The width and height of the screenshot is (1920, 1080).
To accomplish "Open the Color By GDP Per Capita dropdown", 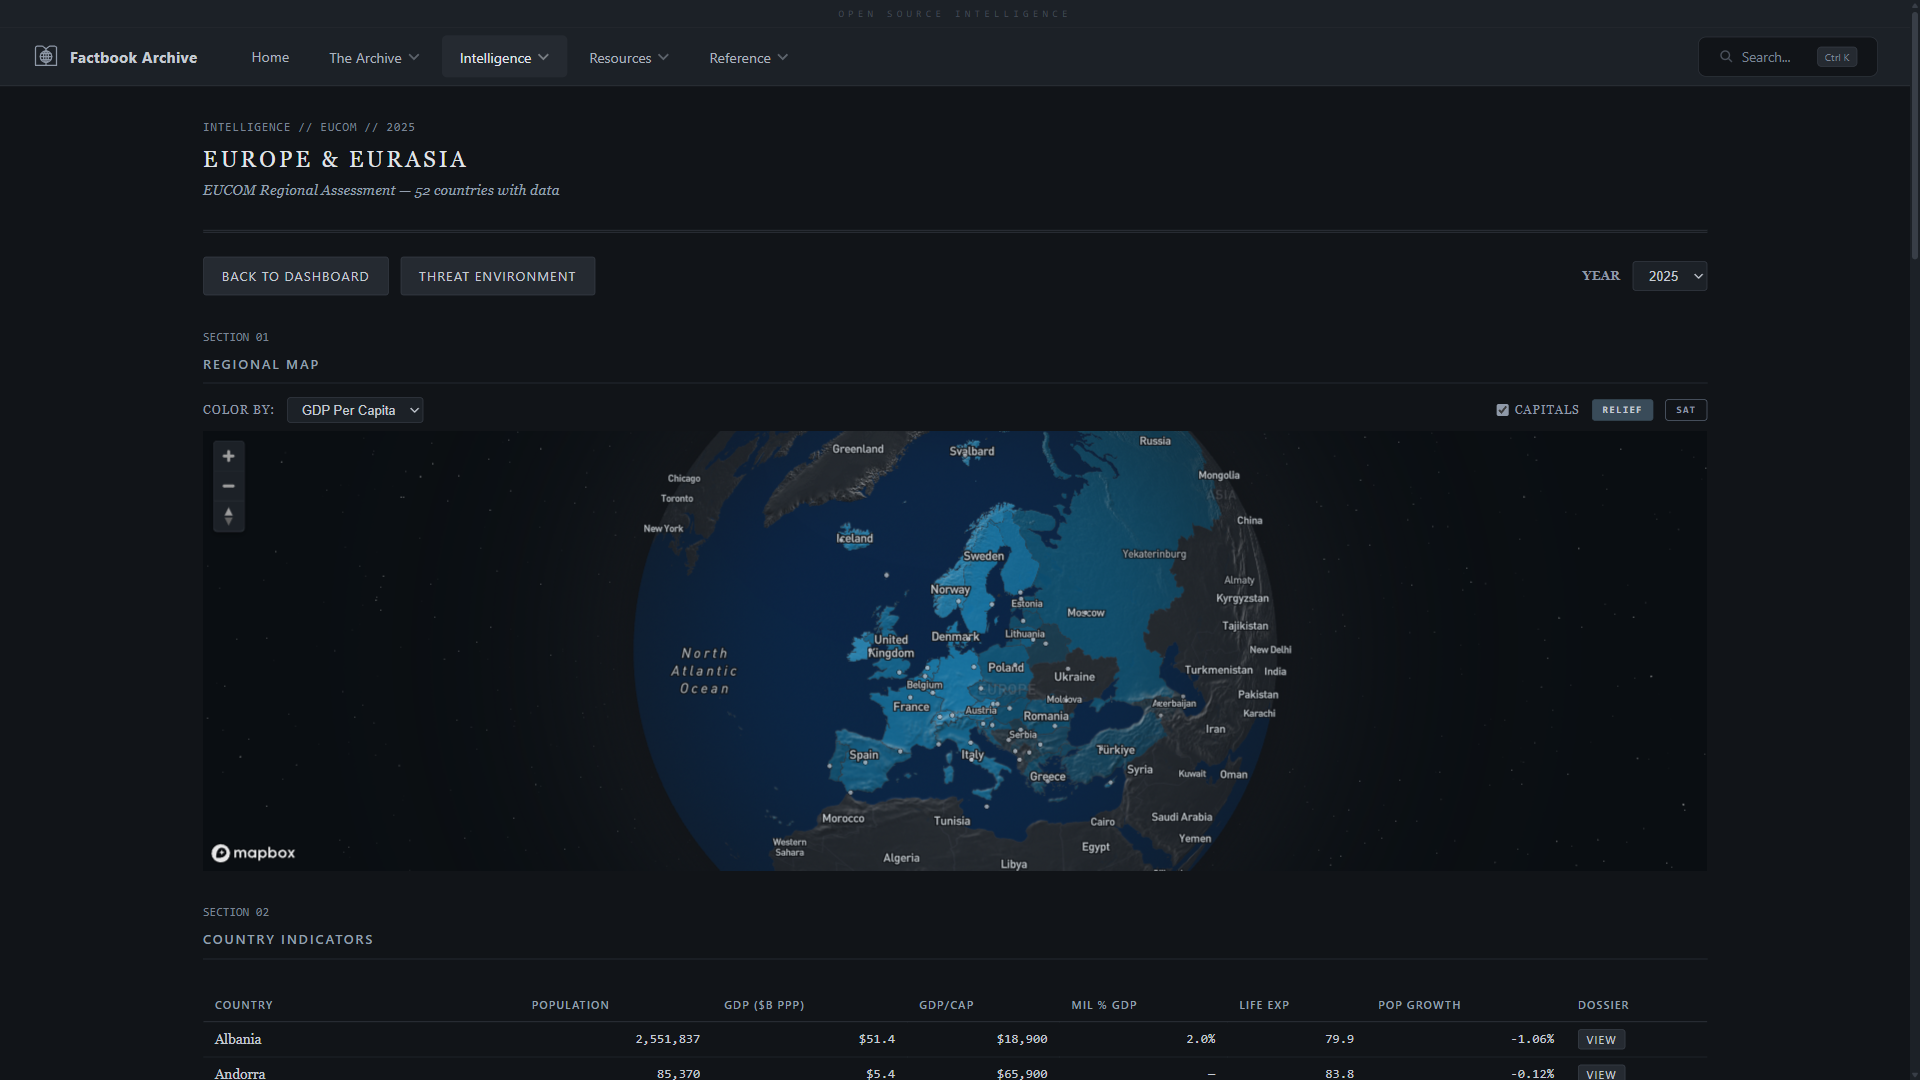I will coord(355,410).
